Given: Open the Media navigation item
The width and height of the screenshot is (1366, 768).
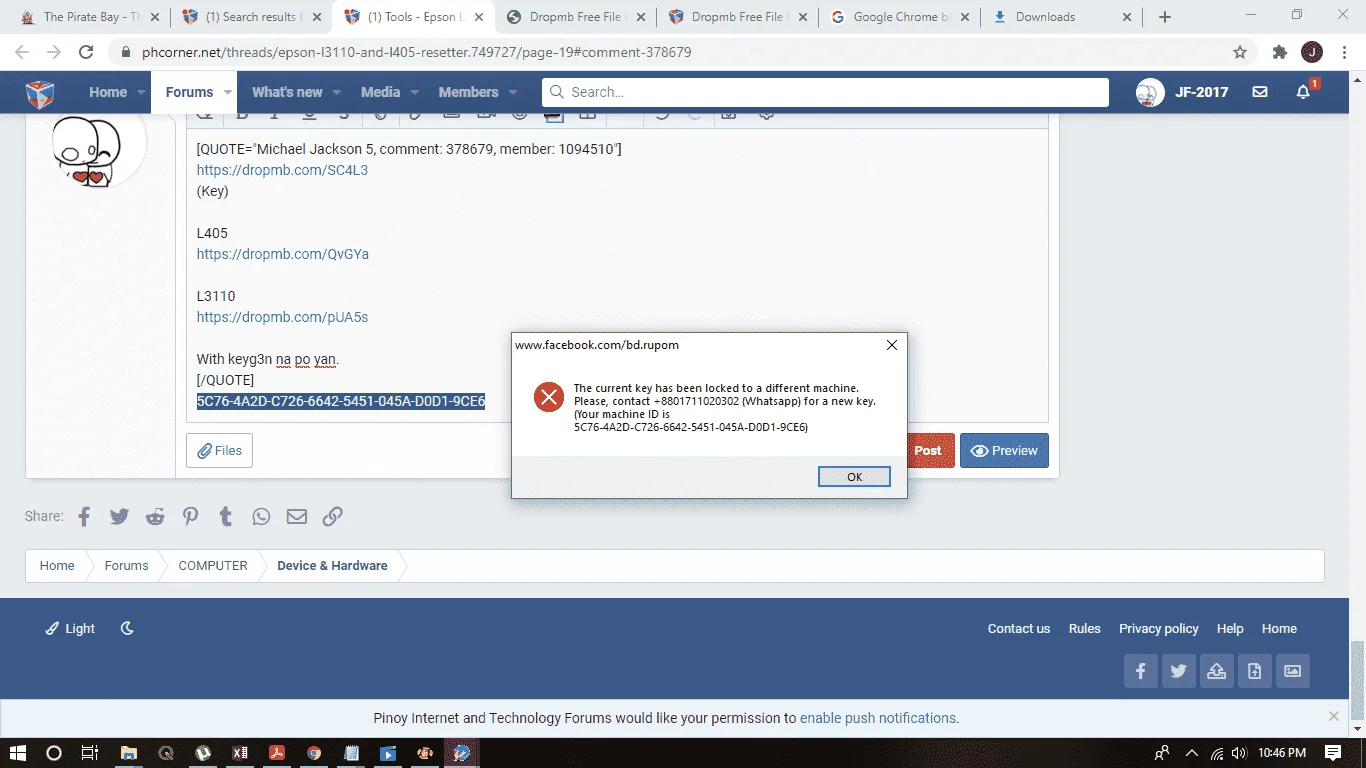Looking at the screenshot, I should (380, 92).
